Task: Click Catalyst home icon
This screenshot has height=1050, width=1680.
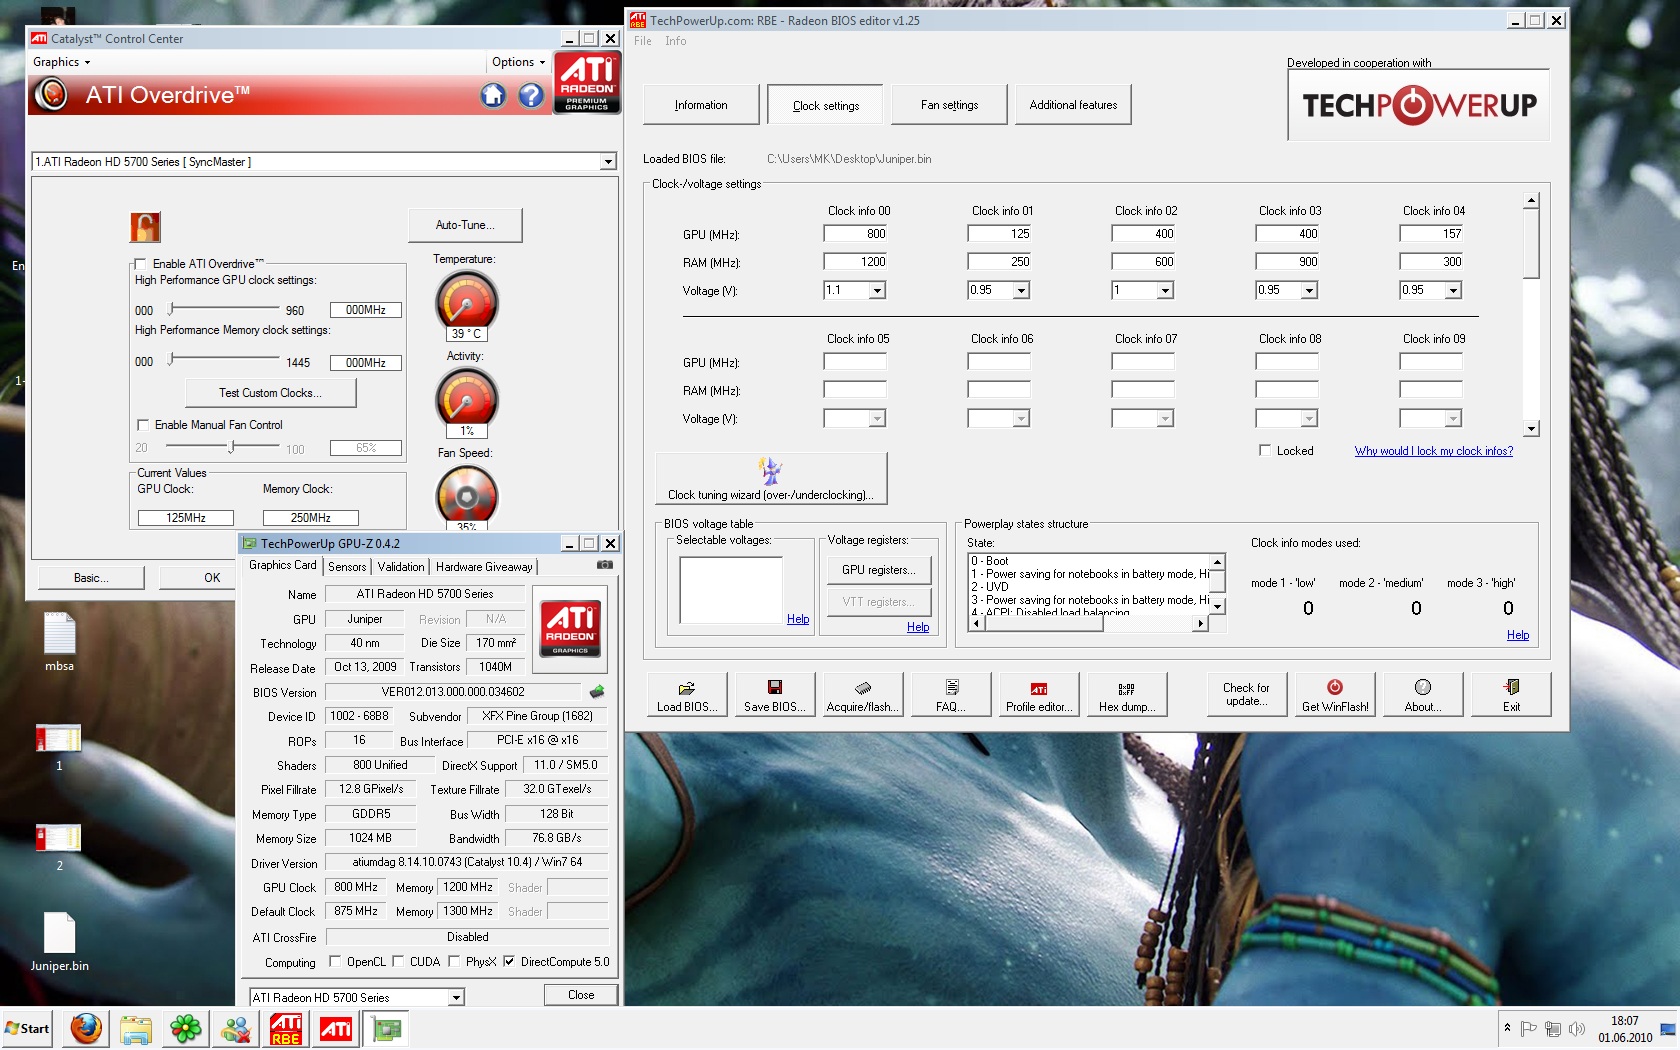Action: point(493,95)
